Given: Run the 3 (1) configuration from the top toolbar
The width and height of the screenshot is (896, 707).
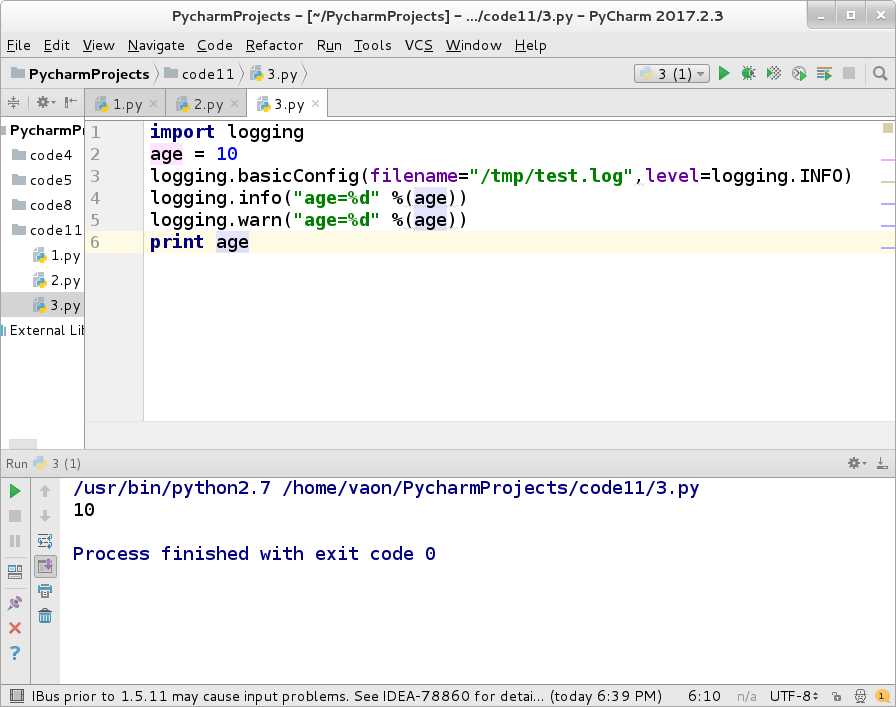Looking at the screenshot, I should (724, 74).
